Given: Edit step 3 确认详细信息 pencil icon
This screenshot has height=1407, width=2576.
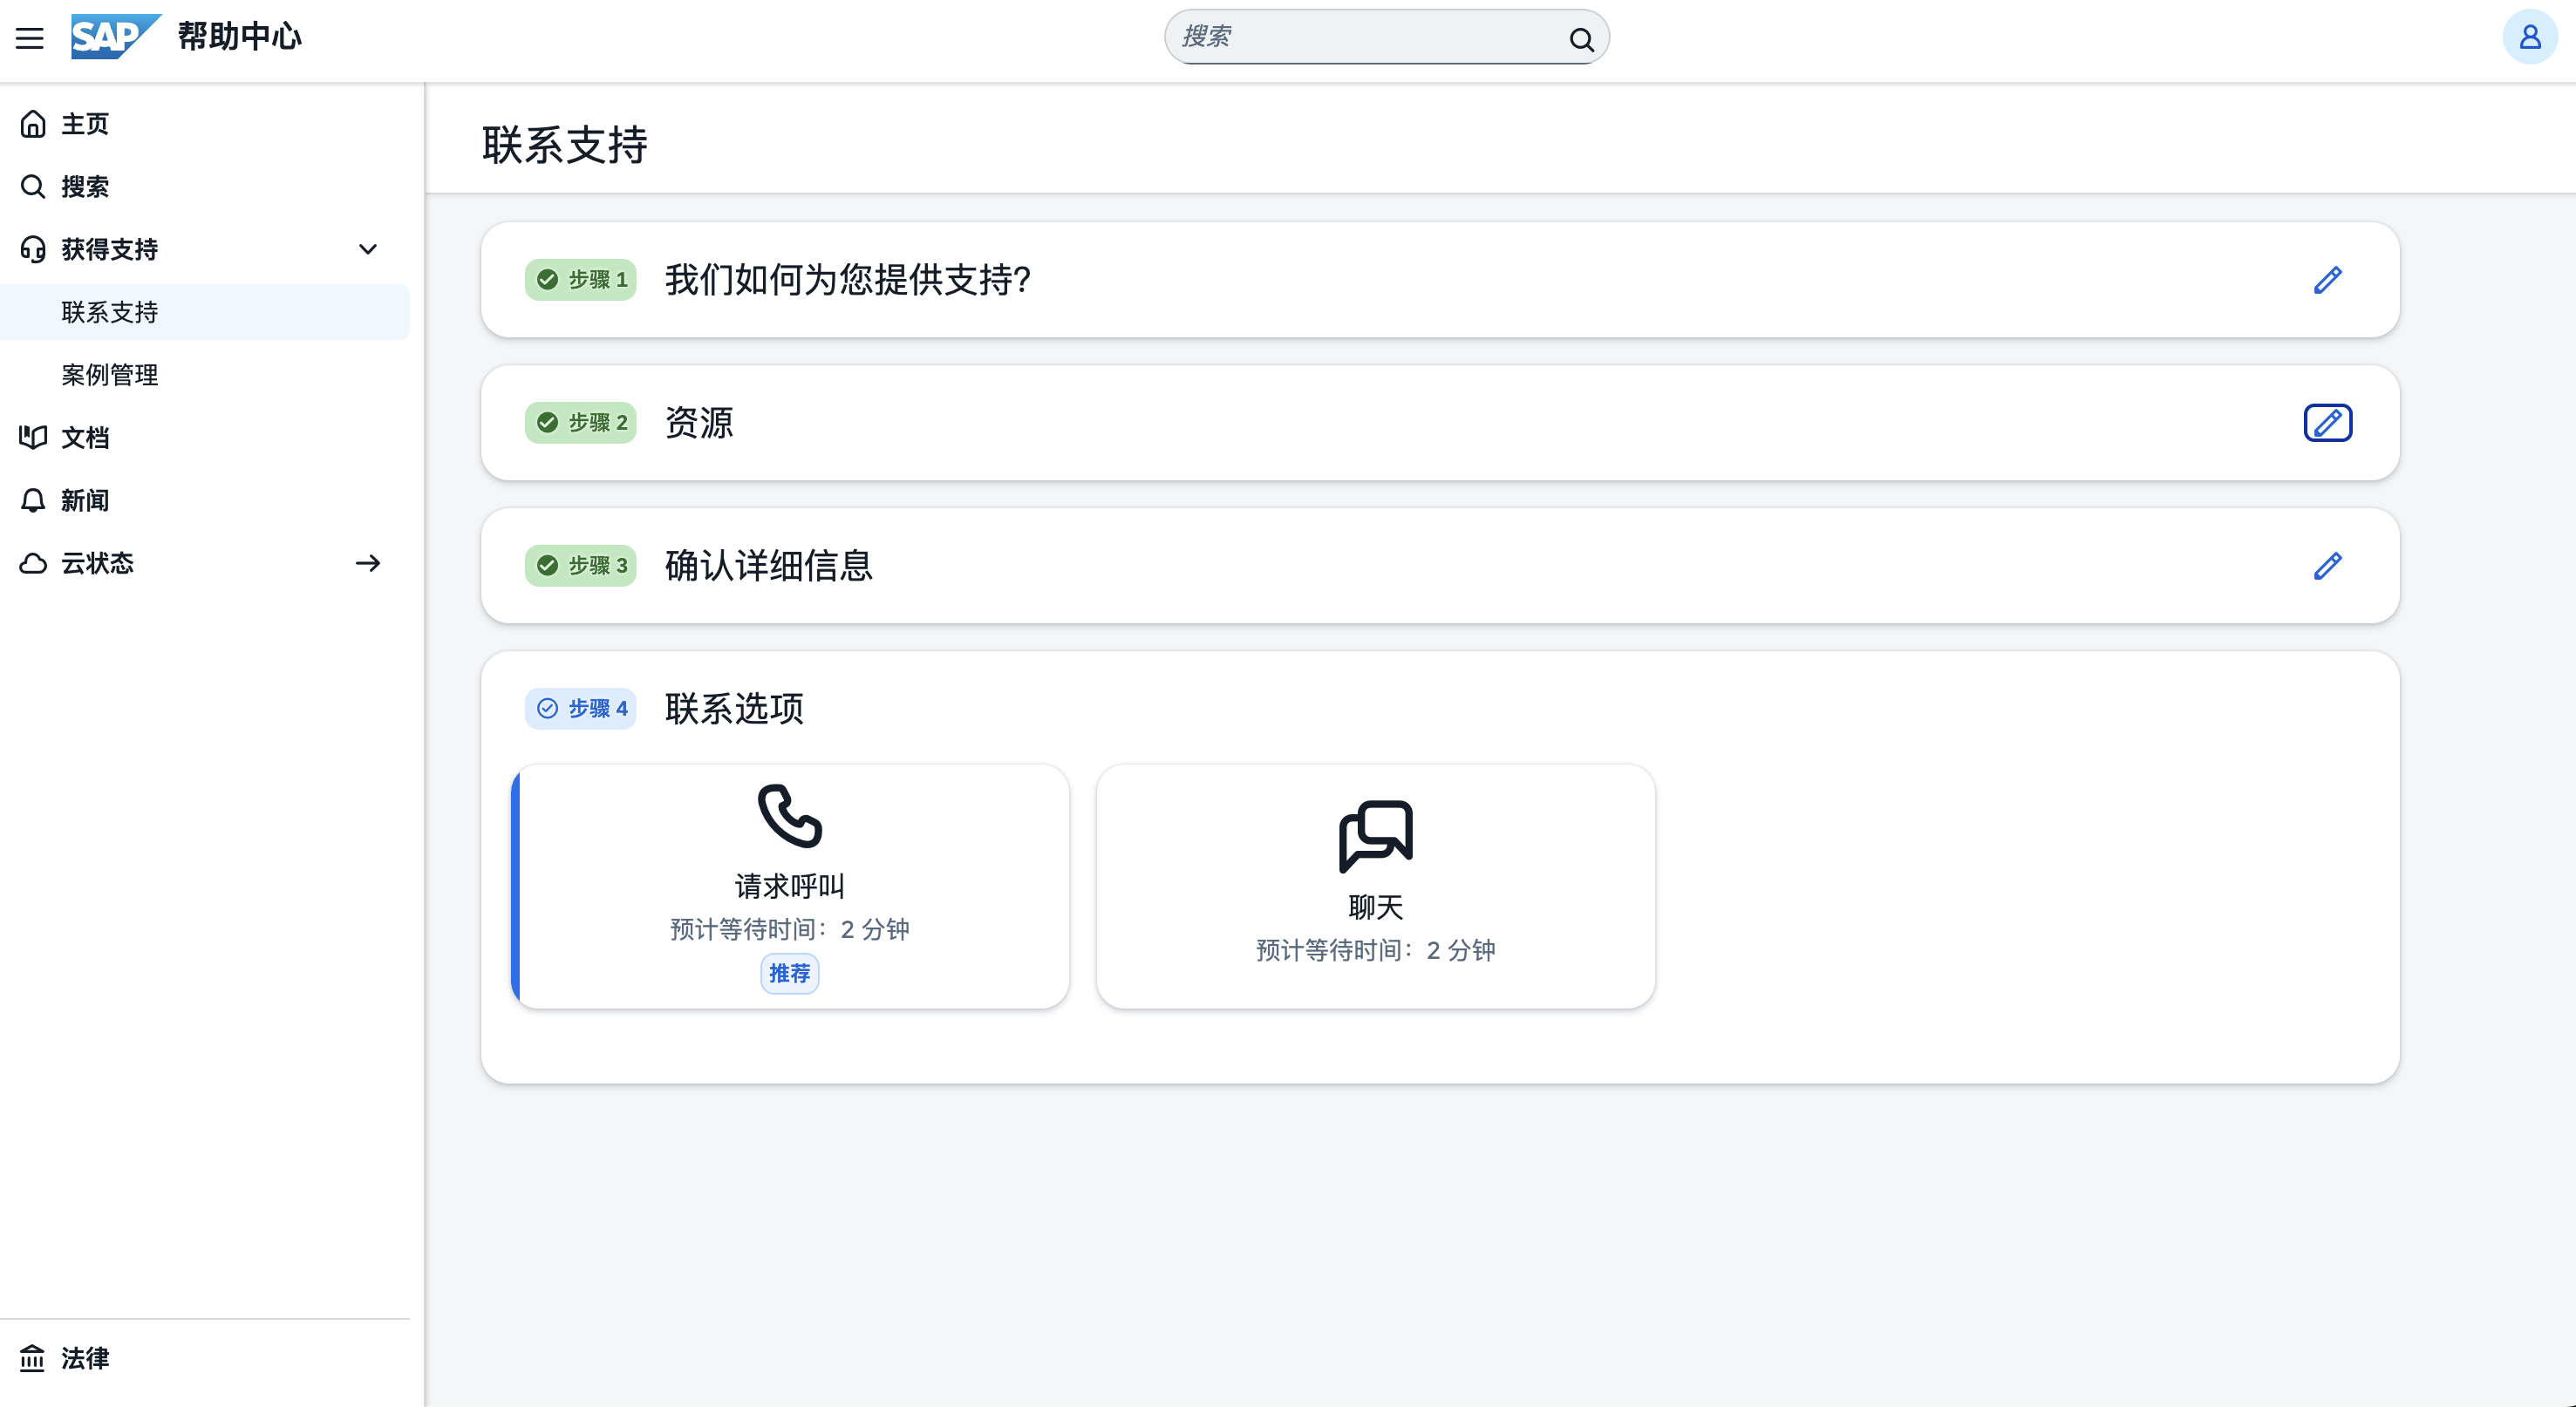Looking at the screenshot, I should point(2327,566).
